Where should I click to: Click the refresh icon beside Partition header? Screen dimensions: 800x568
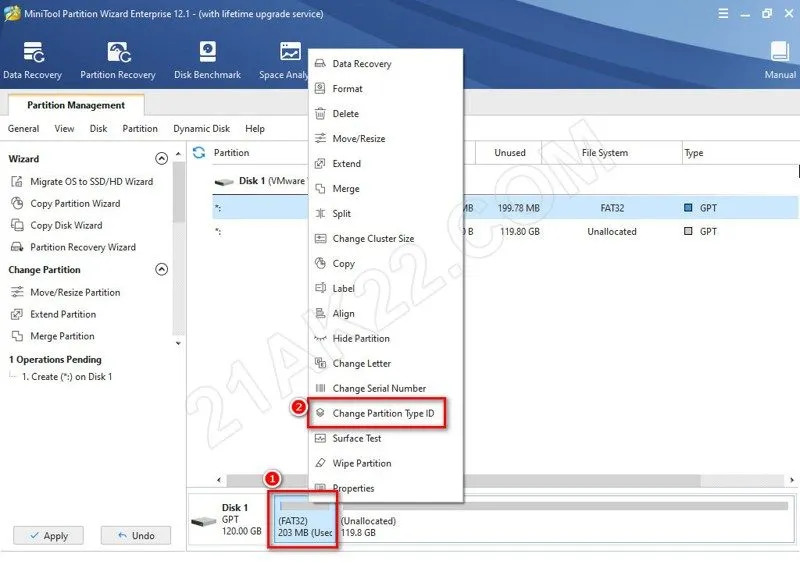tap(199, 153)
